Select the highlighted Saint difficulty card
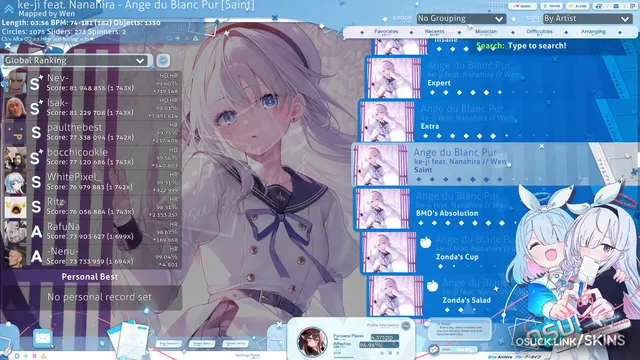This screenshot has height=360, width=640. [x=495, y=164]
